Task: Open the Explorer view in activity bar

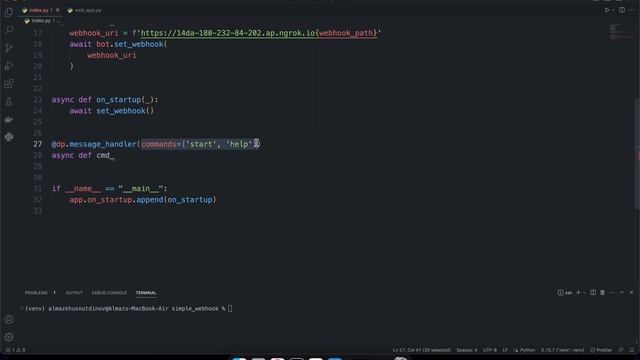Action: (x=9, y=12)
